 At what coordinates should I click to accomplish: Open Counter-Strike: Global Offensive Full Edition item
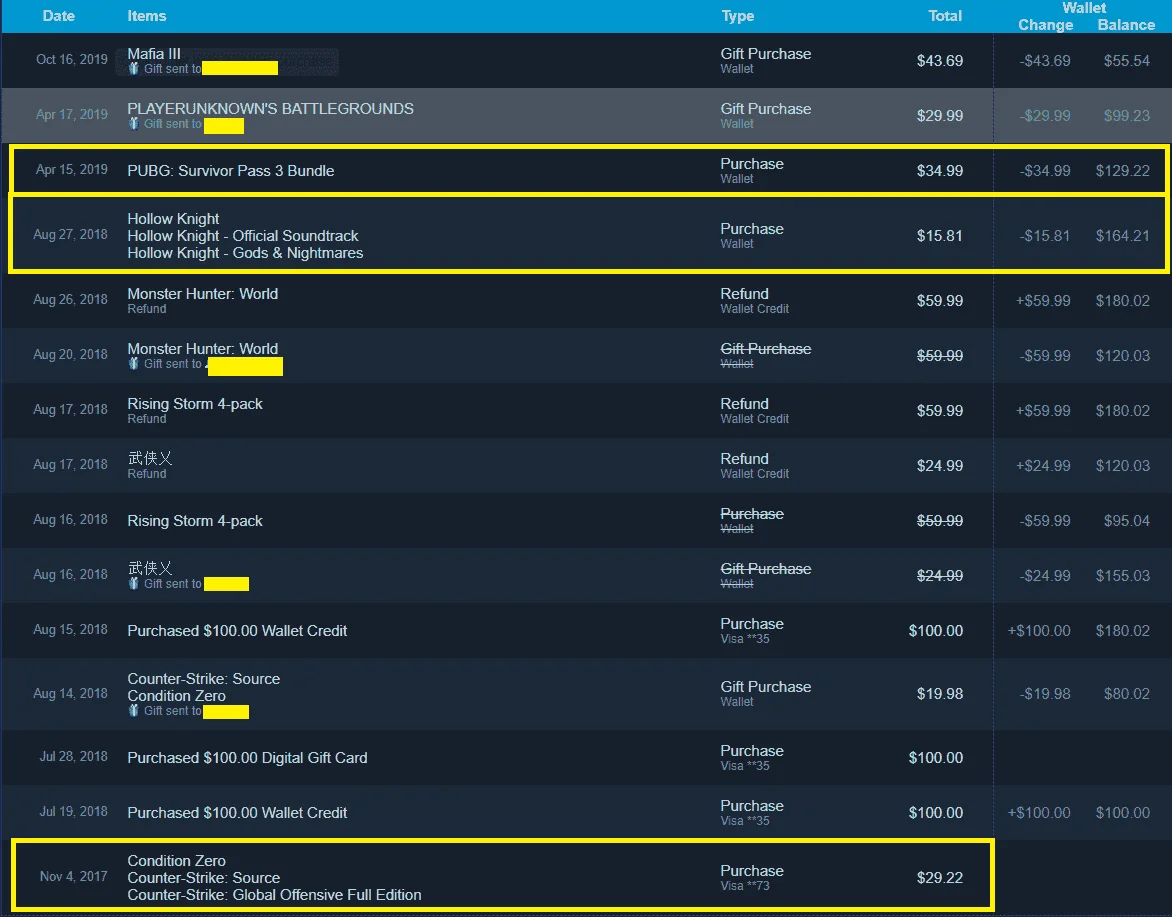point(274,895)
